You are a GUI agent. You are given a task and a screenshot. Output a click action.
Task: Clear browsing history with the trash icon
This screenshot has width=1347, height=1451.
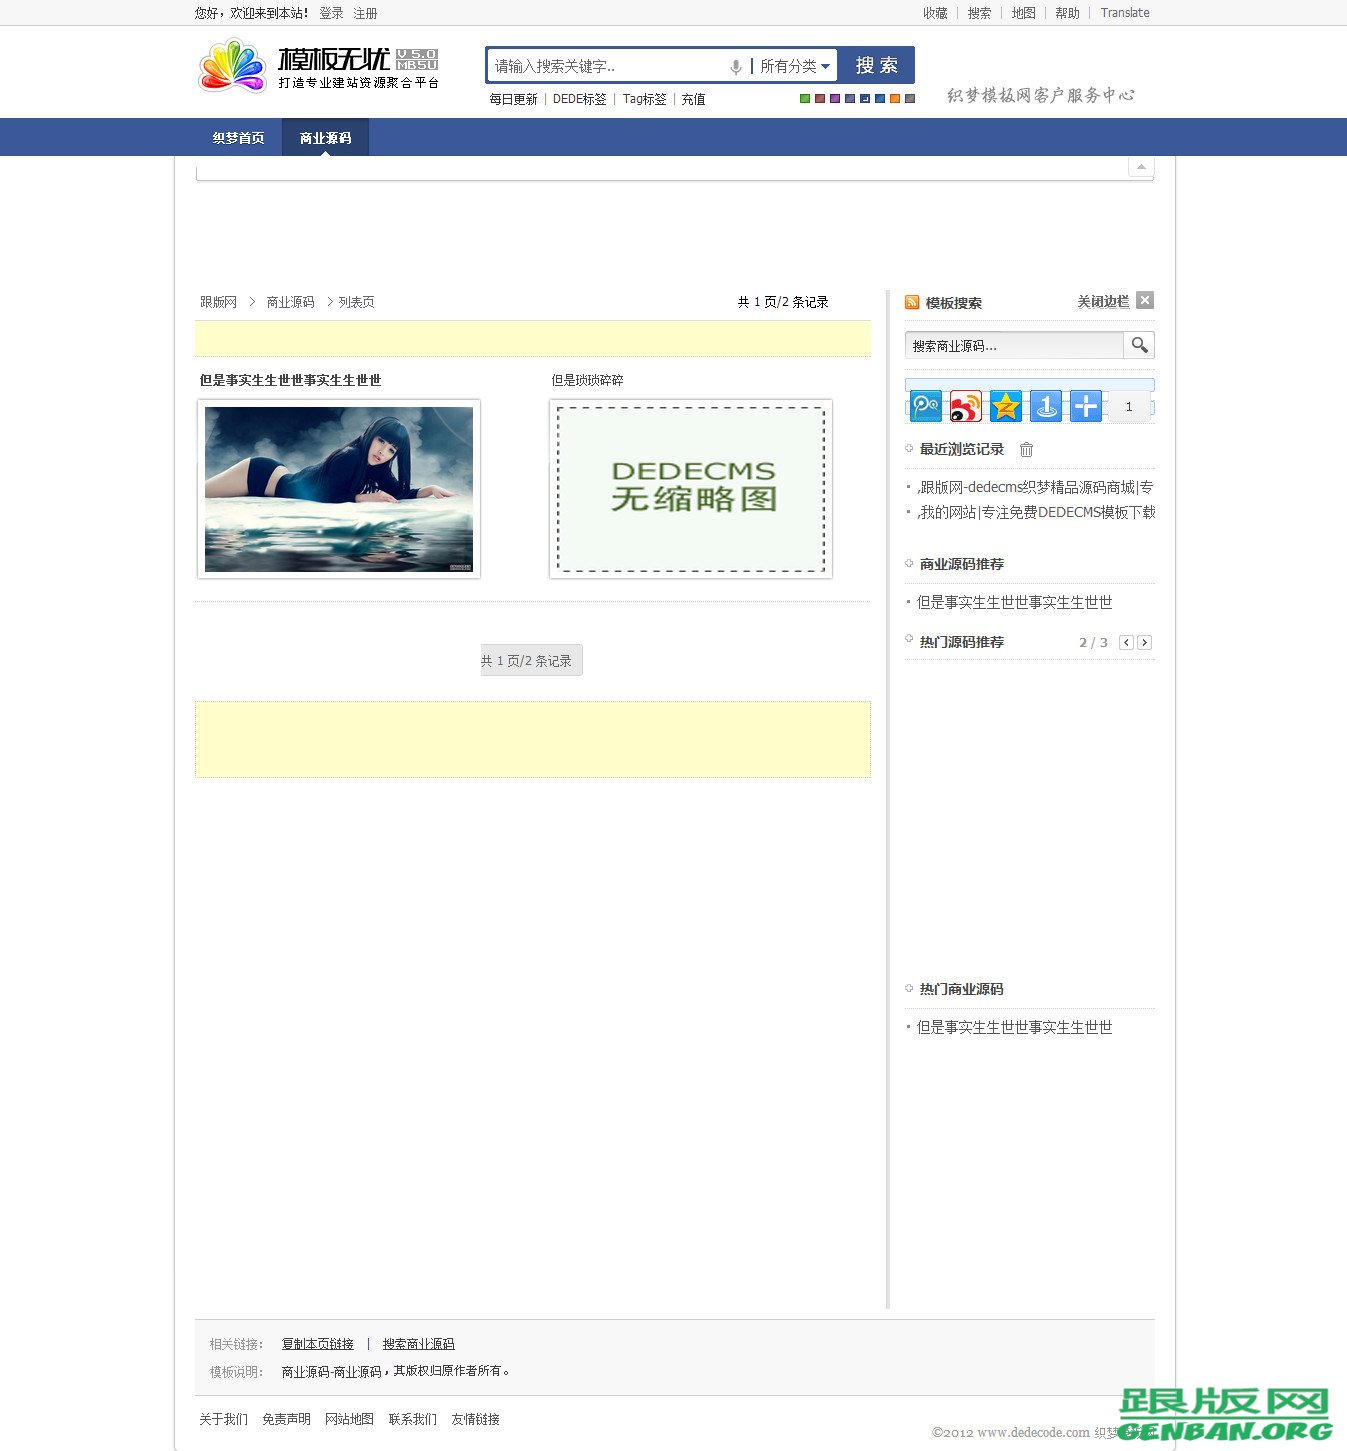pyautogui.click(x=1026, y=449)
